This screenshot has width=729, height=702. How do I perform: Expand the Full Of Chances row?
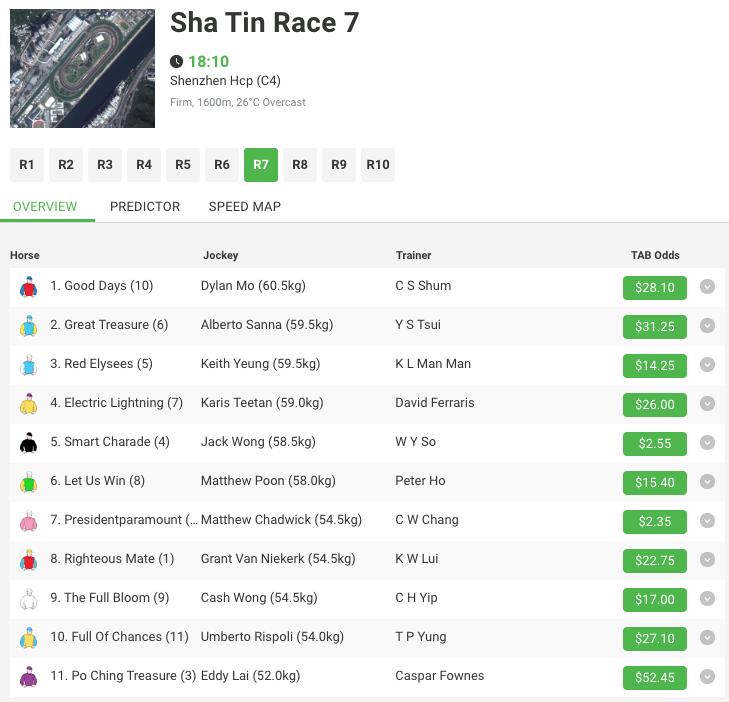[707, 638]
